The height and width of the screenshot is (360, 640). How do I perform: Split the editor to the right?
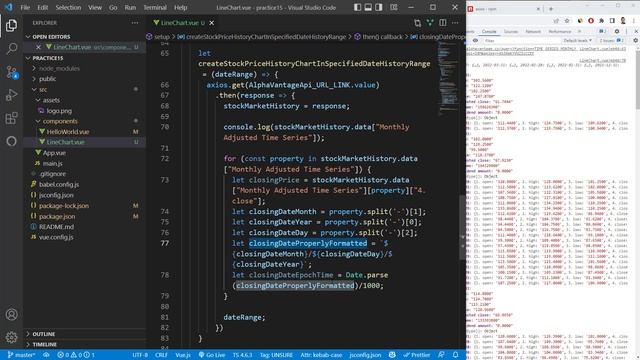point(442,23)
